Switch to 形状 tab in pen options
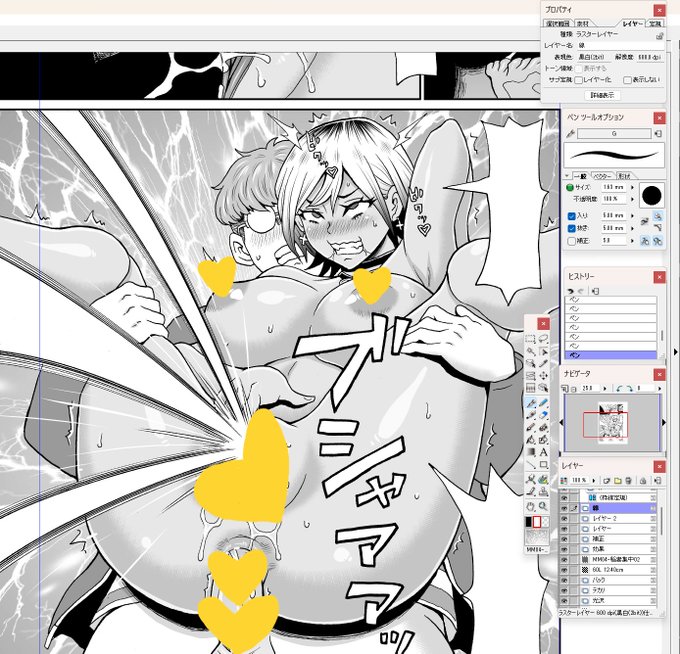680x654 pixels. [x=624, y=176]
